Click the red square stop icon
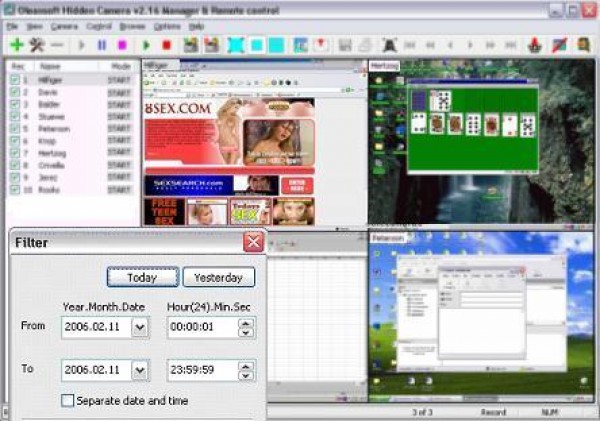The width and height of the screenshot is (600, 421). point(166,45)
